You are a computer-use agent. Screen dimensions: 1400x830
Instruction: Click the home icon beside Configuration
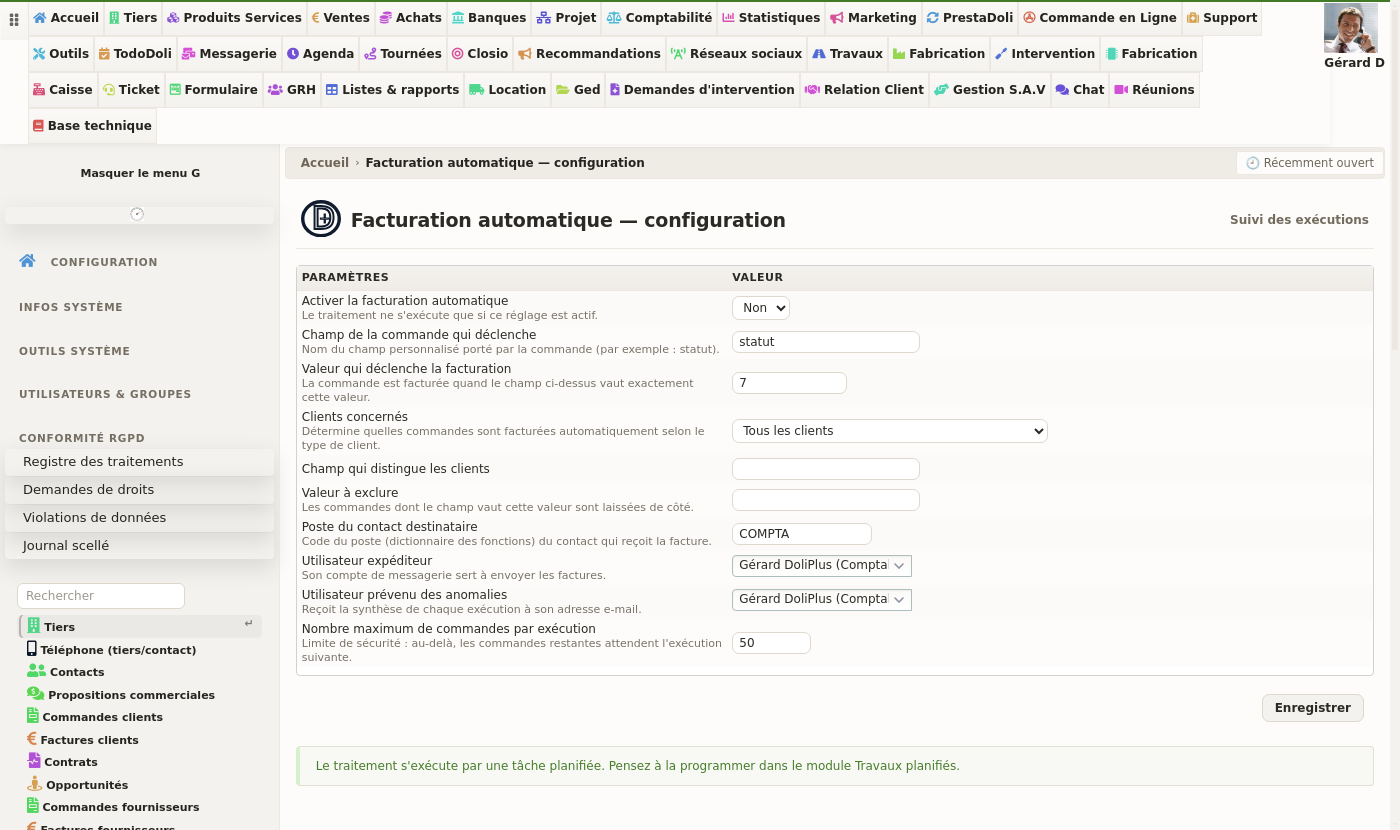(28, 261)
